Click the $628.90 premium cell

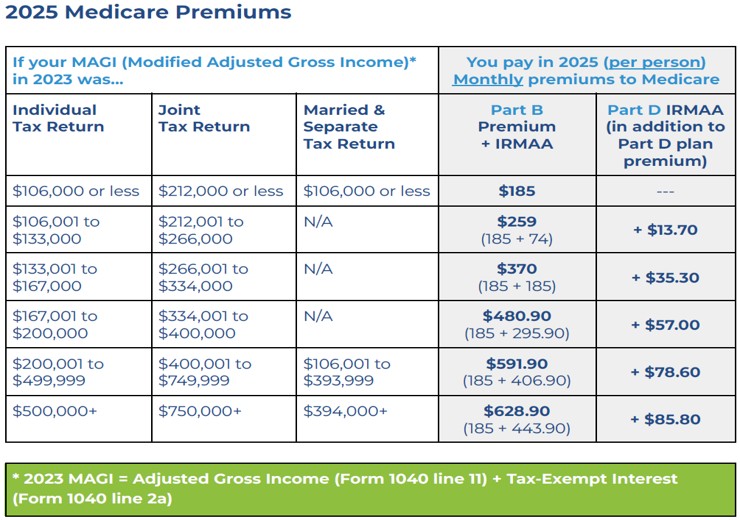click(x=517, y=419)
